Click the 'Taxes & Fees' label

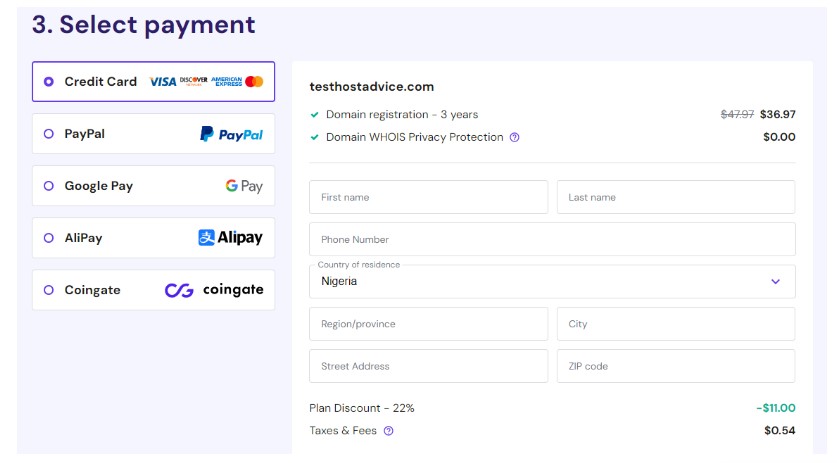pyautogui.click(x=343, y=430)
